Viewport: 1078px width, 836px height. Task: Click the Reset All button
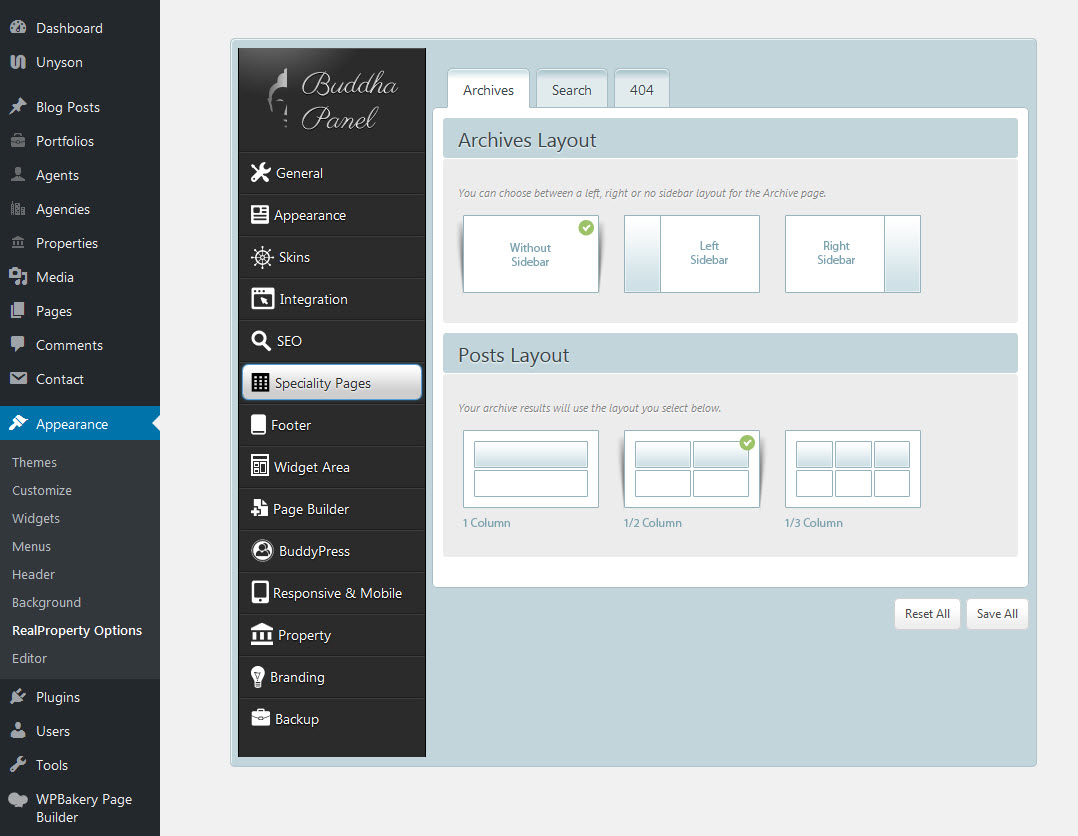coord(926,614)
